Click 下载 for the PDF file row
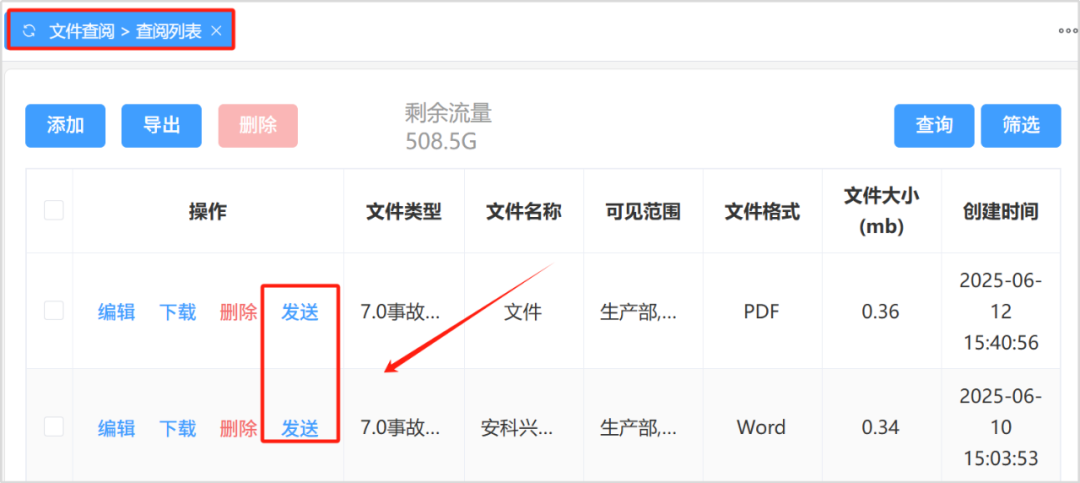The width and height of the screenshot is (1080, 483). (178, 312)
